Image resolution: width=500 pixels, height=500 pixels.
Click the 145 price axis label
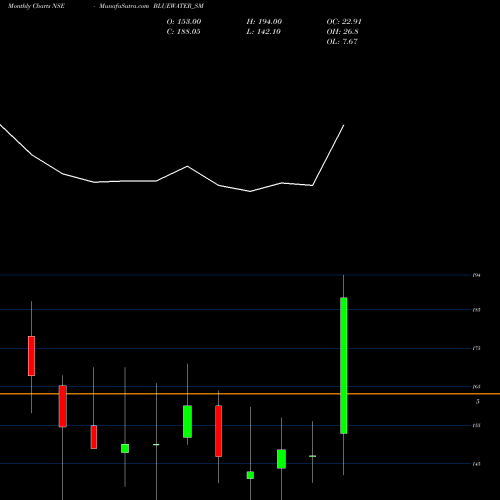[x=476, y=464]
